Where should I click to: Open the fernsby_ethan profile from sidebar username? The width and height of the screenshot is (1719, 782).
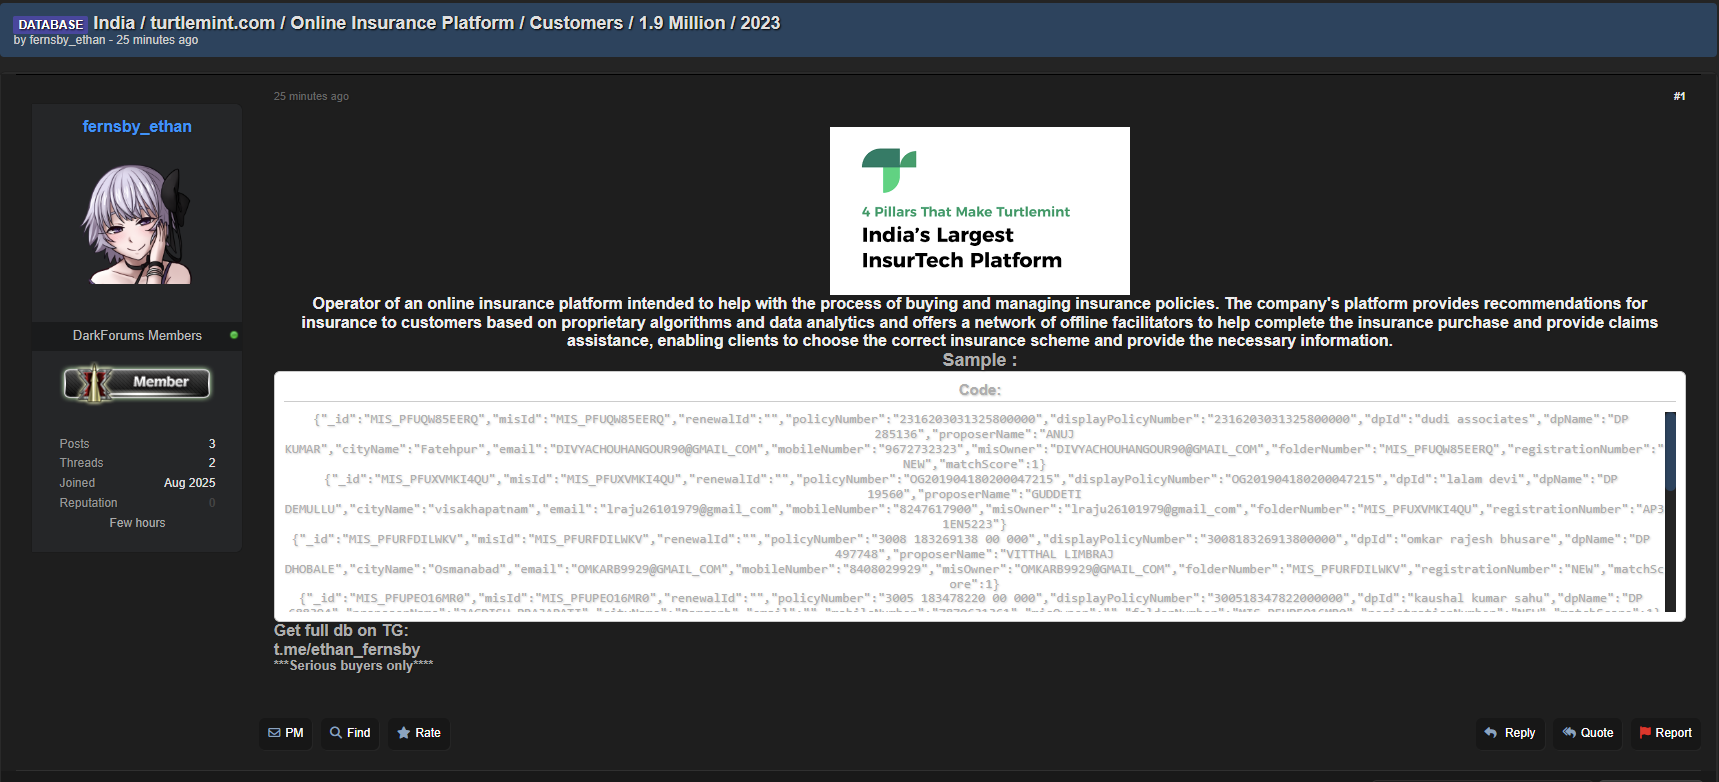click(137, 127)
